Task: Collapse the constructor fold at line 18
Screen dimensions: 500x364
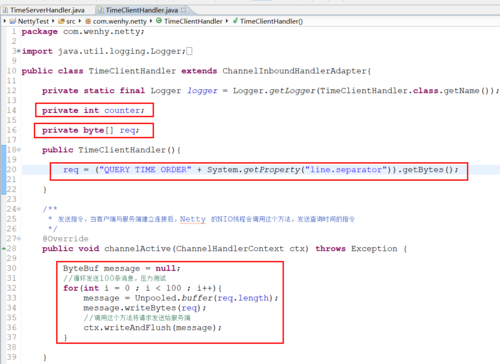Action: click(19, 150)
